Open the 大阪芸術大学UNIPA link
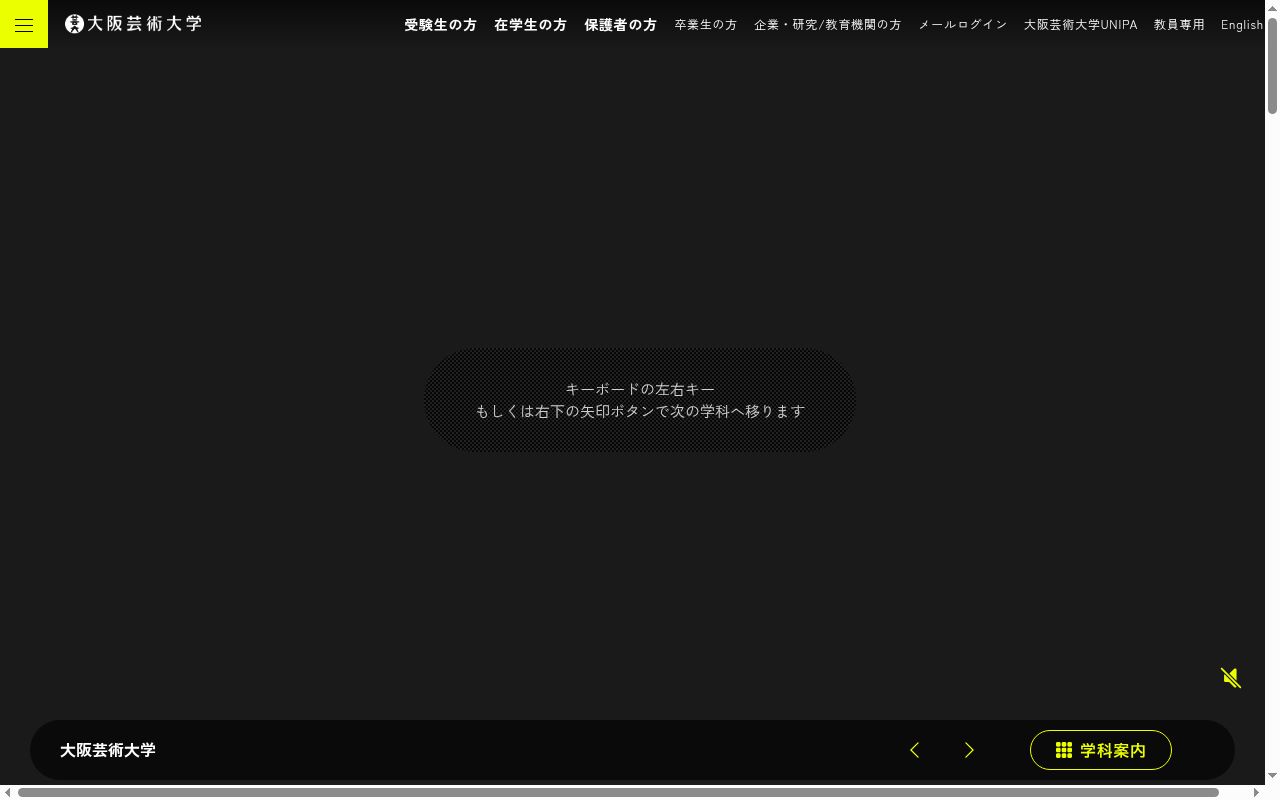Image resolution: width=1280 pixels, height=800 pixels. (1081, 25)
